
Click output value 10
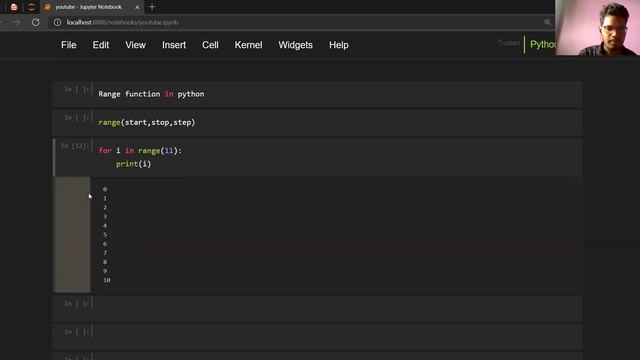[107, 280]
